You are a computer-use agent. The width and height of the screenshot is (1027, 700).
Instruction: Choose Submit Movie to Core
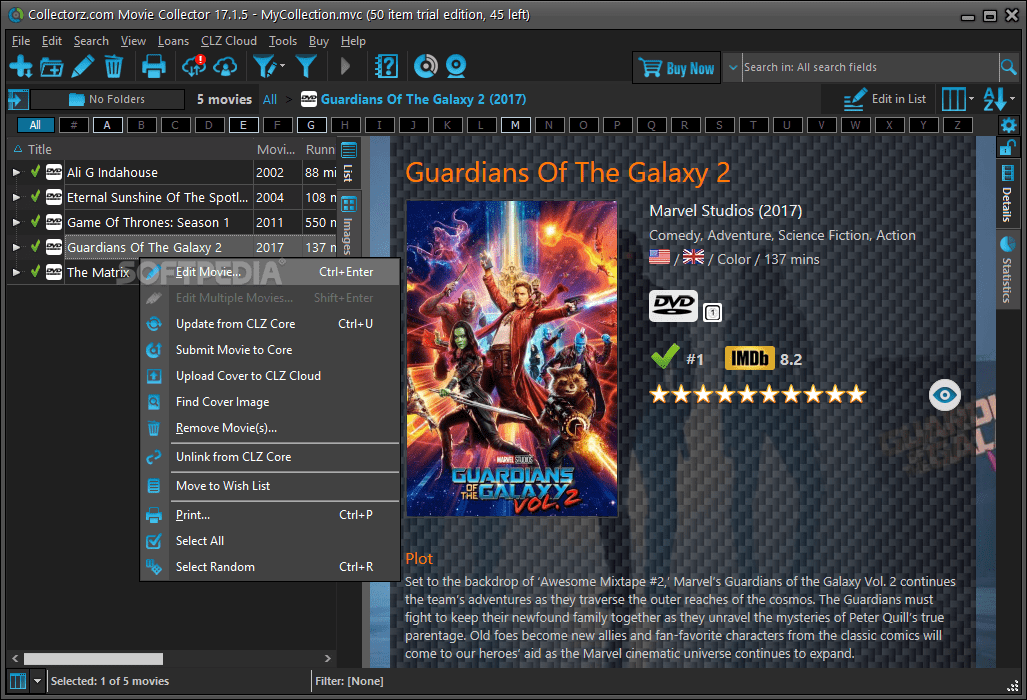point(270,350)
